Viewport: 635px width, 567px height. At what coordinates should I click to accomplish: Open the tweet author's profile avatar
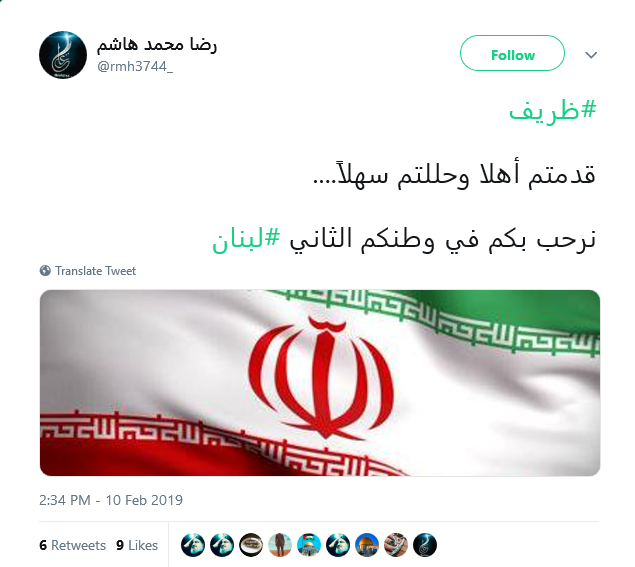(63, 55)
